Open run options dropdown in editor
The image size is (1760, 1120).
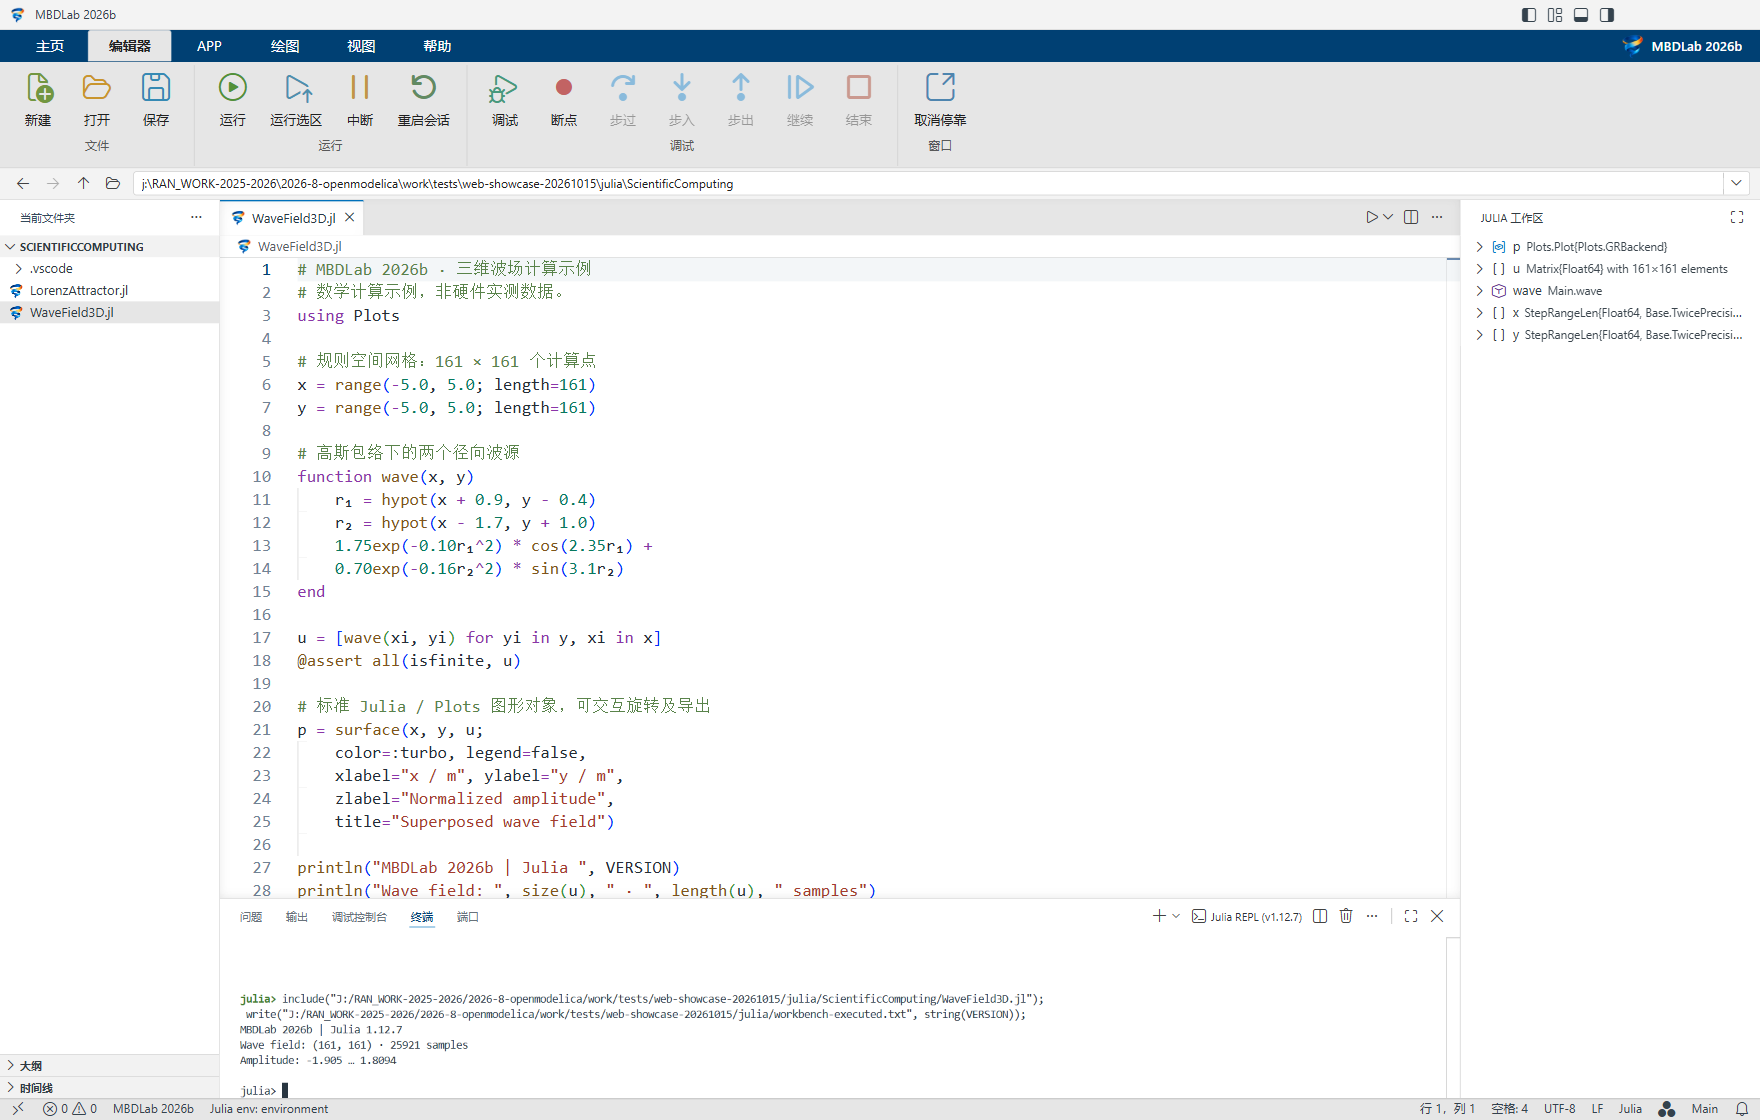point(1389,217)
